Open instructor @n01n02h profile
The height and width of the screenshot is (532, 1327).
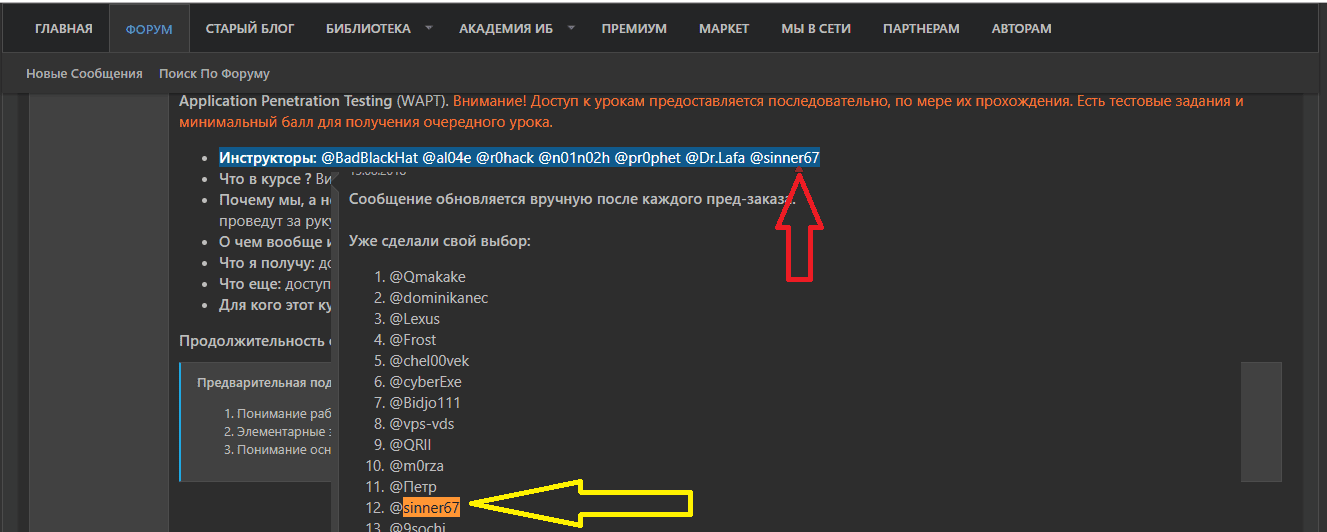point(574,158)
